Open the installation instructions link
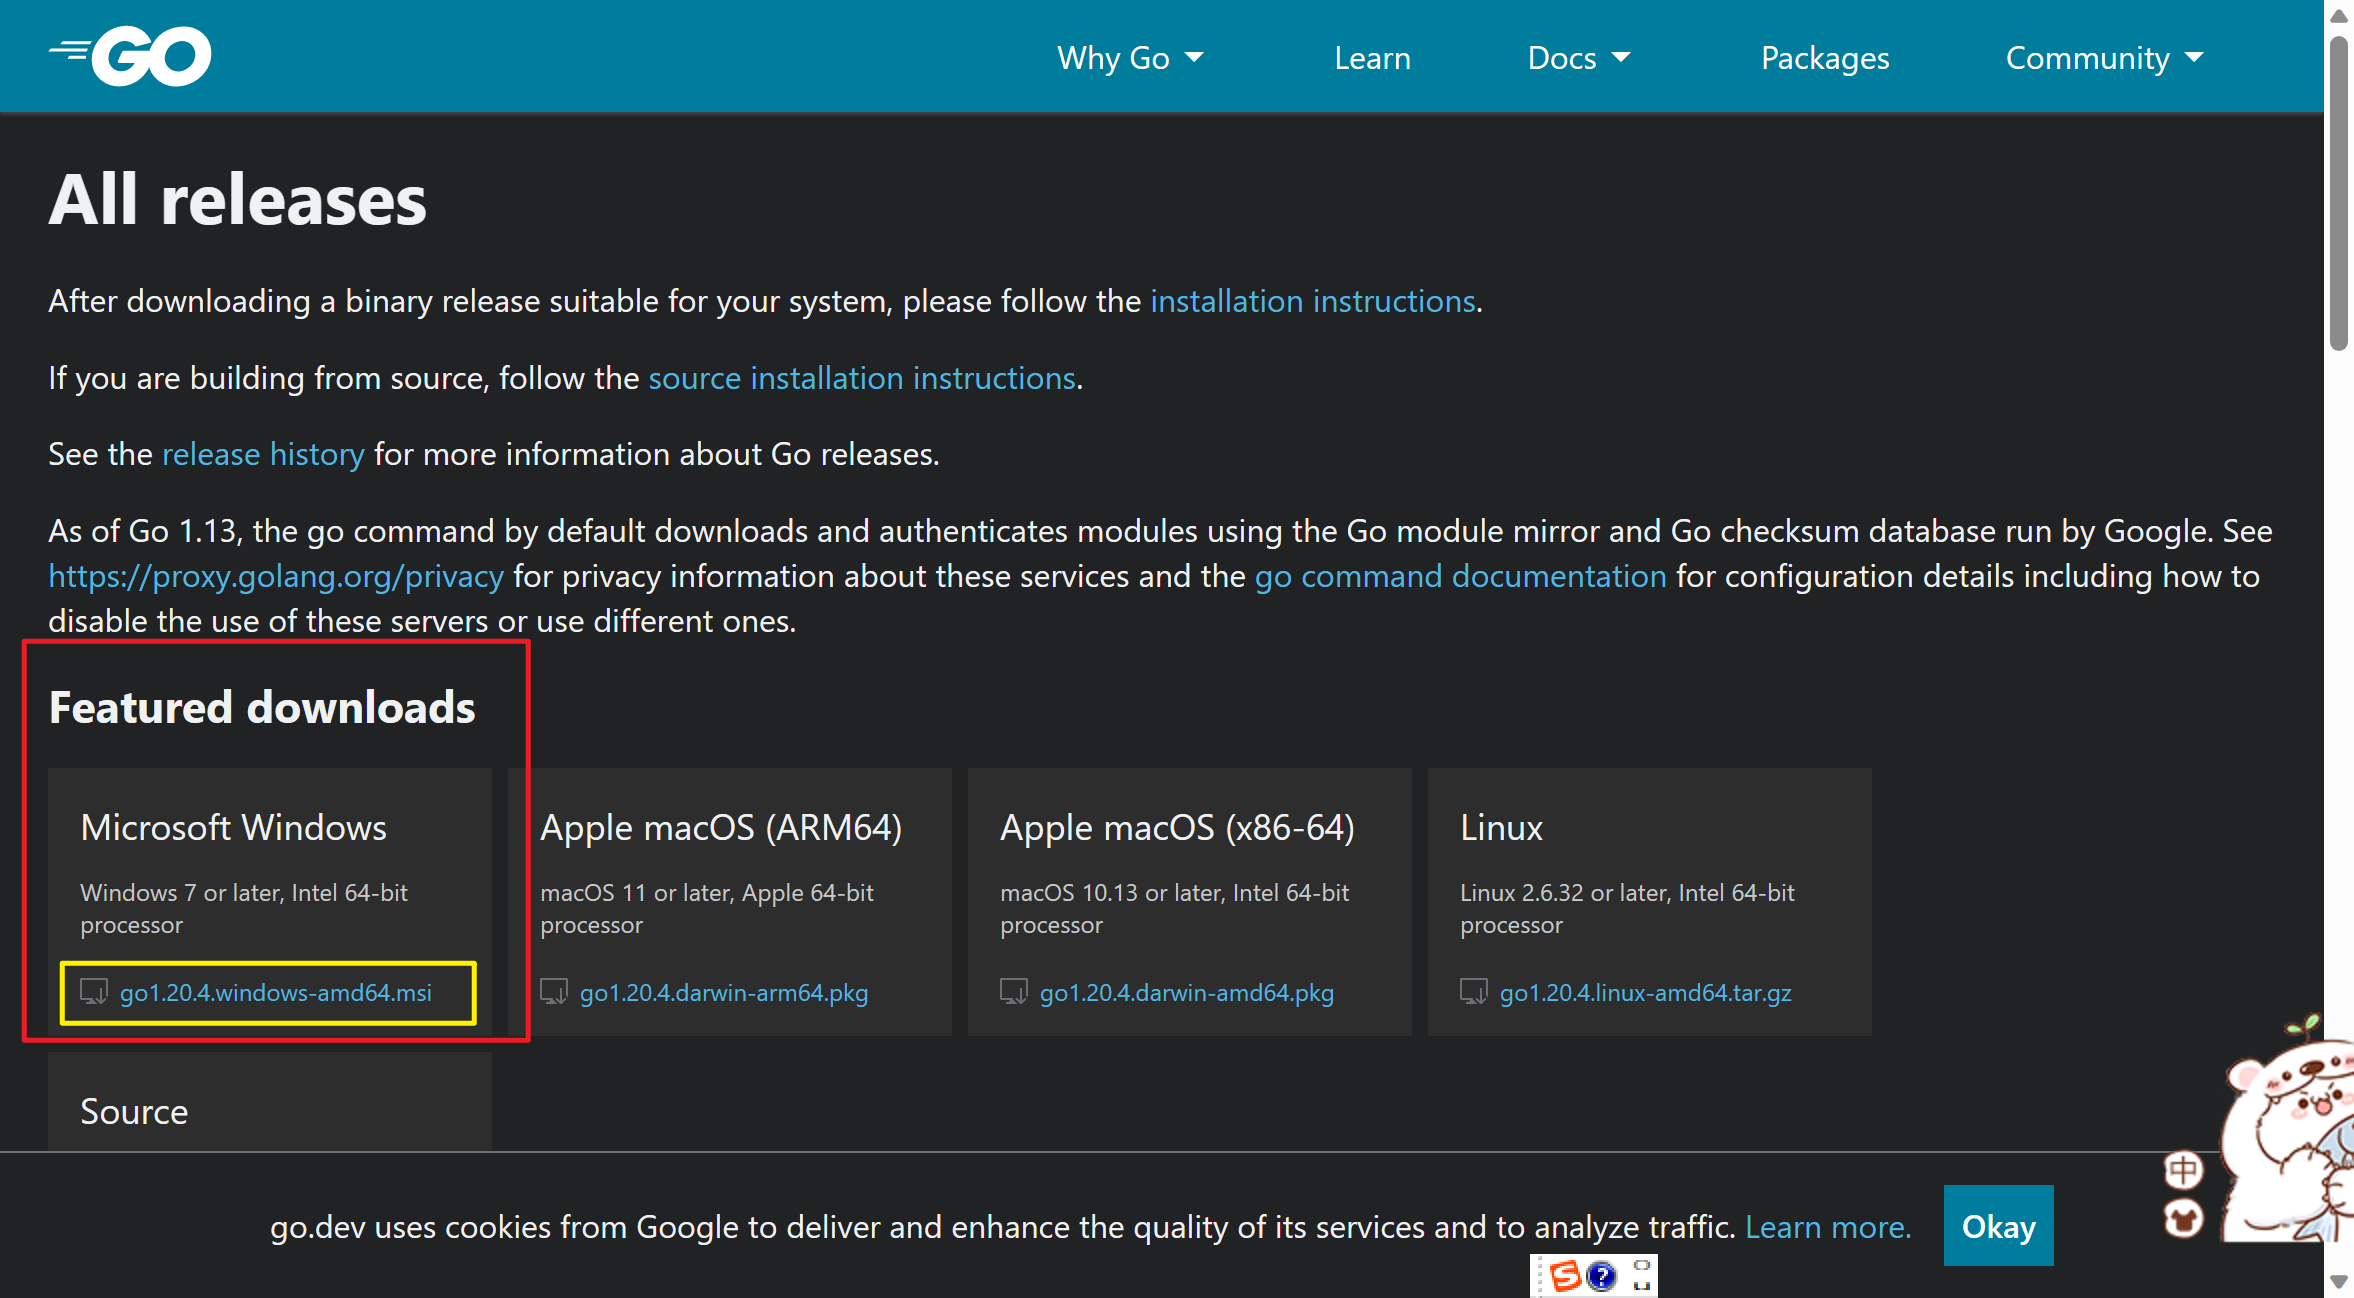The image size is (2354, 1298). coord(1312,301)
